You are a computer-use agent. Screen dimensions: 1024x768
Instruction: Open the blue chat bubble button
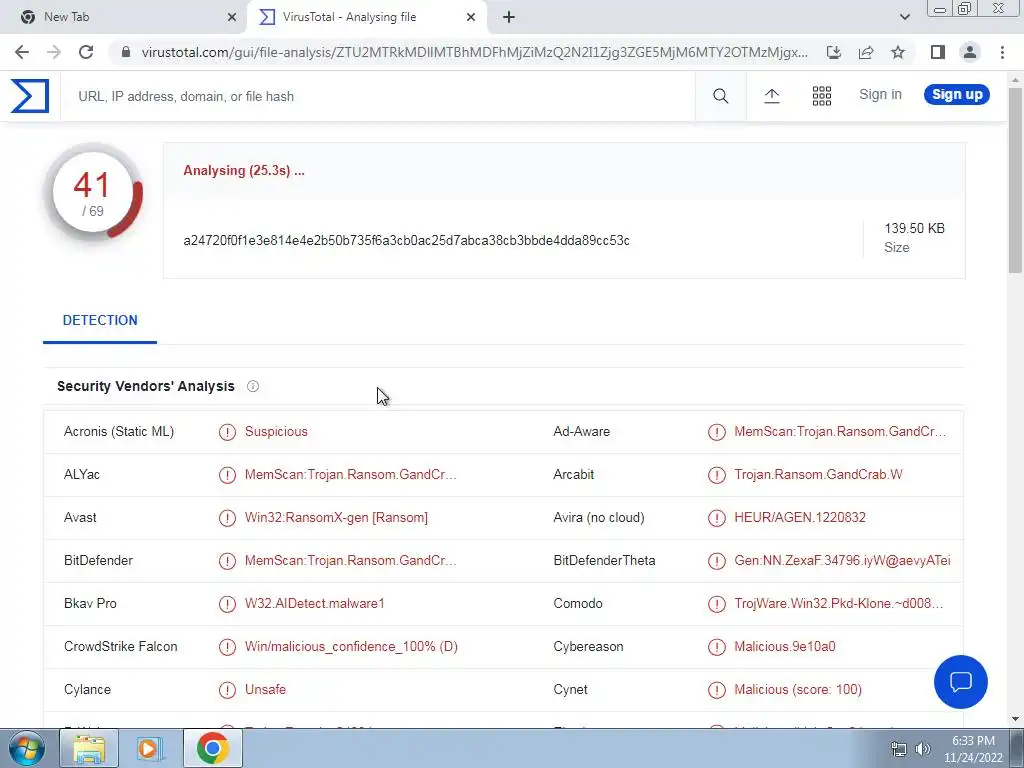click(961, 682)
